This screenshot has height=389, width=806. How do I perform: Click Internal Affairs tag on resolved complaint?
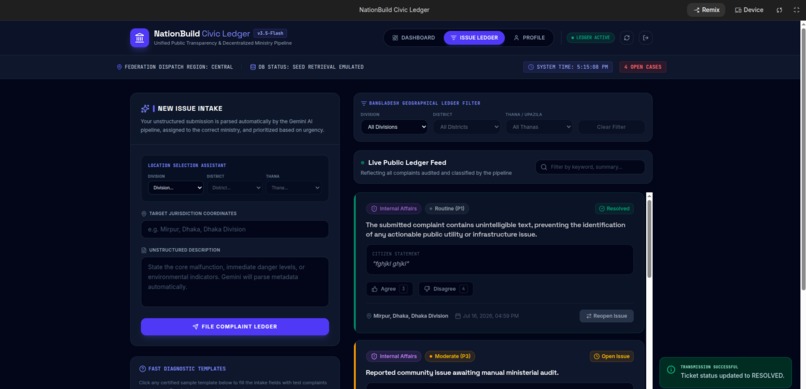coord(394,209)
